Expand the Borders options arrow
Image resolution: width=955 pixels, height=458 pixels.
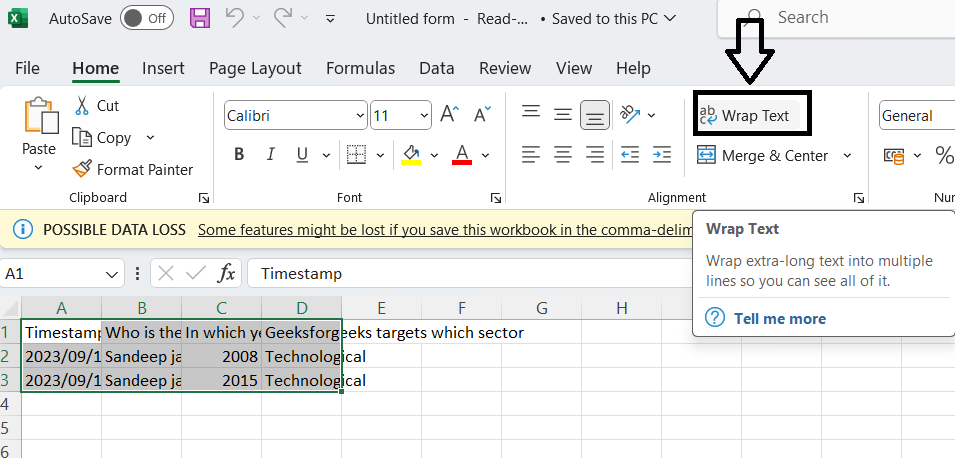pos(380,155)
